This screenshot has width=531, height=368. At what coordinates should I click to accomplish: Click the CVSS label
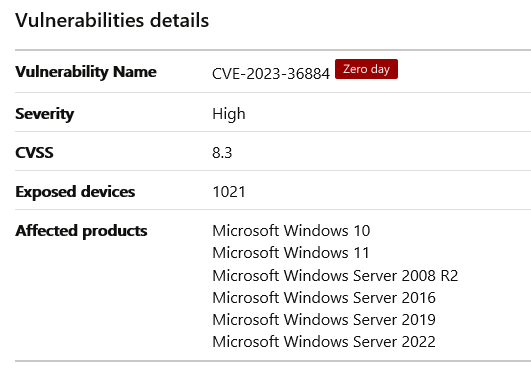(x=34, y=153)
